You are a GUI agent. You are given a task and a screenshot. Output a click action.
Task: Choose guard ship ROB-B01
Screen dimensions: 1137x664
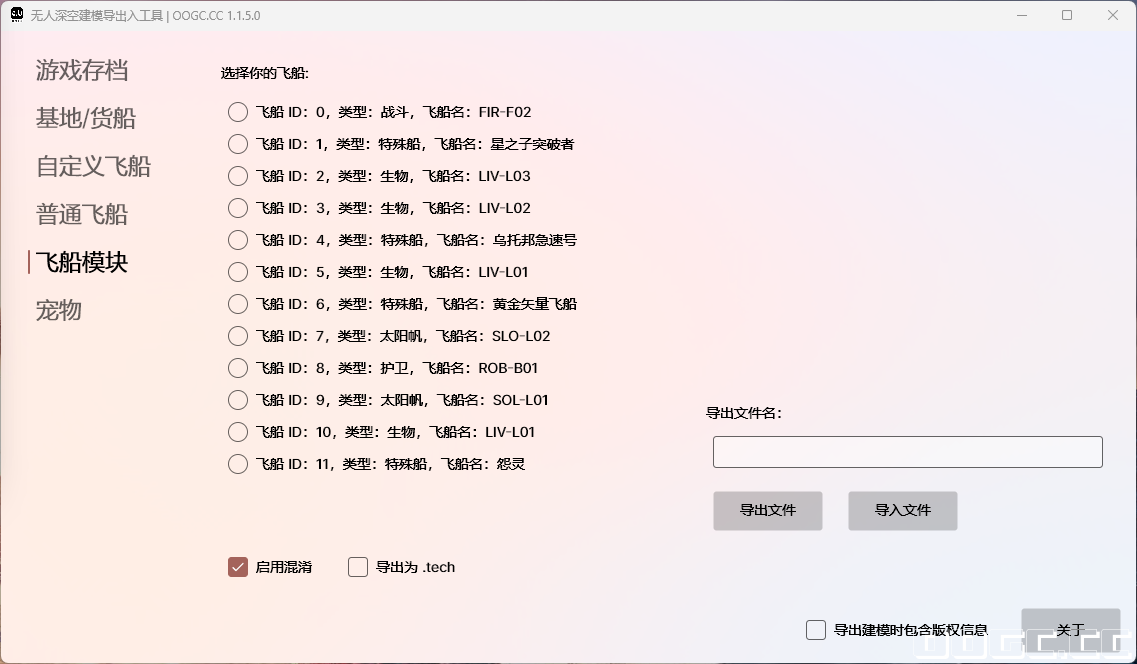coord(237,368)
